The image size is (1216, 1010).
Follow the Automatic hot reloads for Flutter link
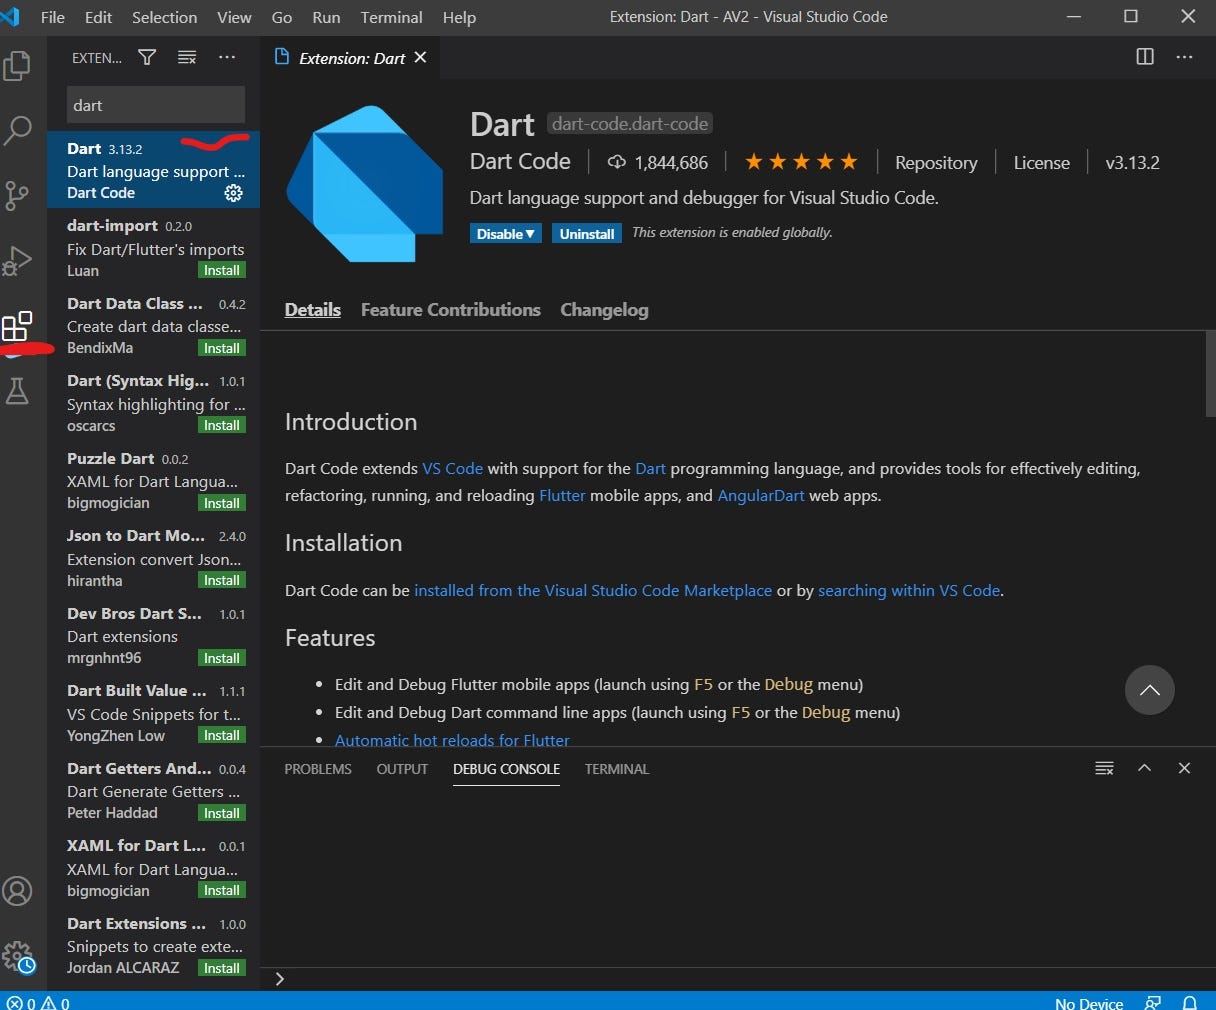coord(452,740)
